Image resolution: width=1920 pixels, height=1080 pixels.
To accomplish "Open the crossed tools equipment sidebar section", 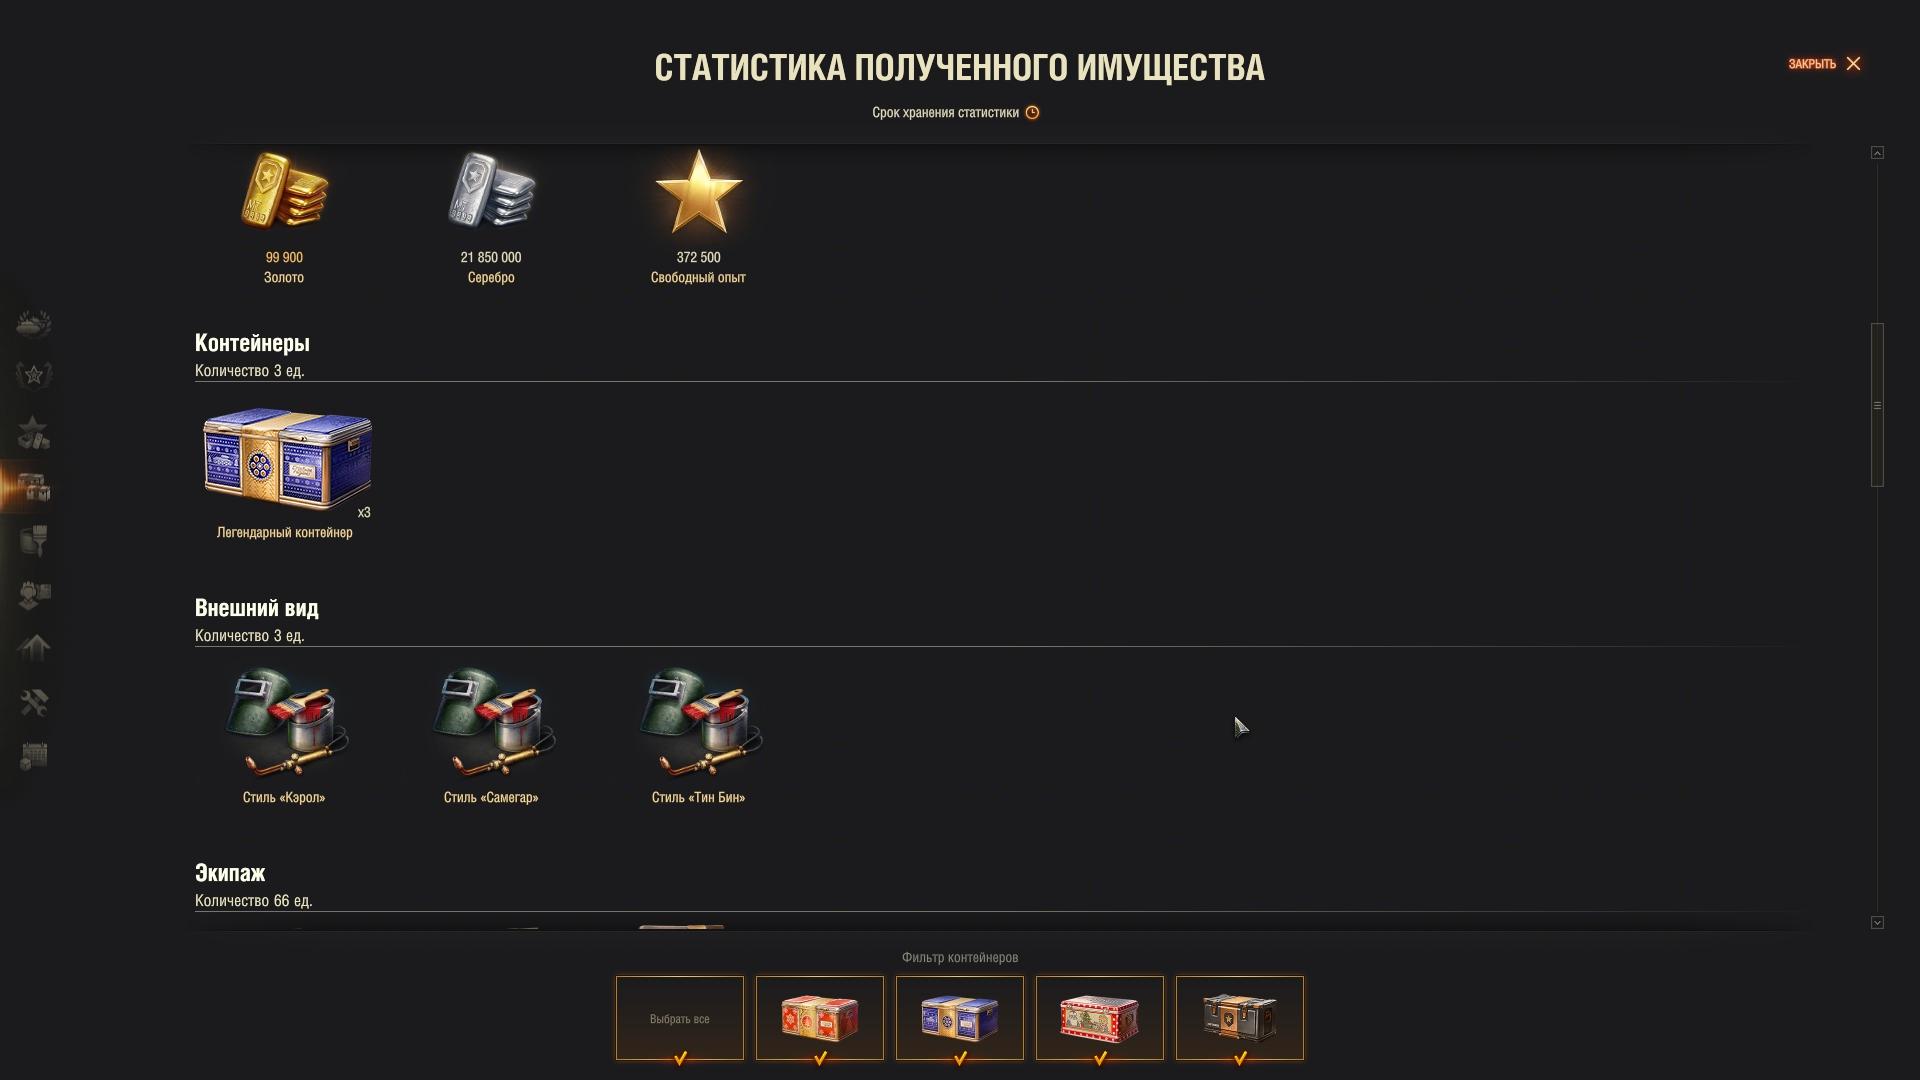I will click(34, 703).
